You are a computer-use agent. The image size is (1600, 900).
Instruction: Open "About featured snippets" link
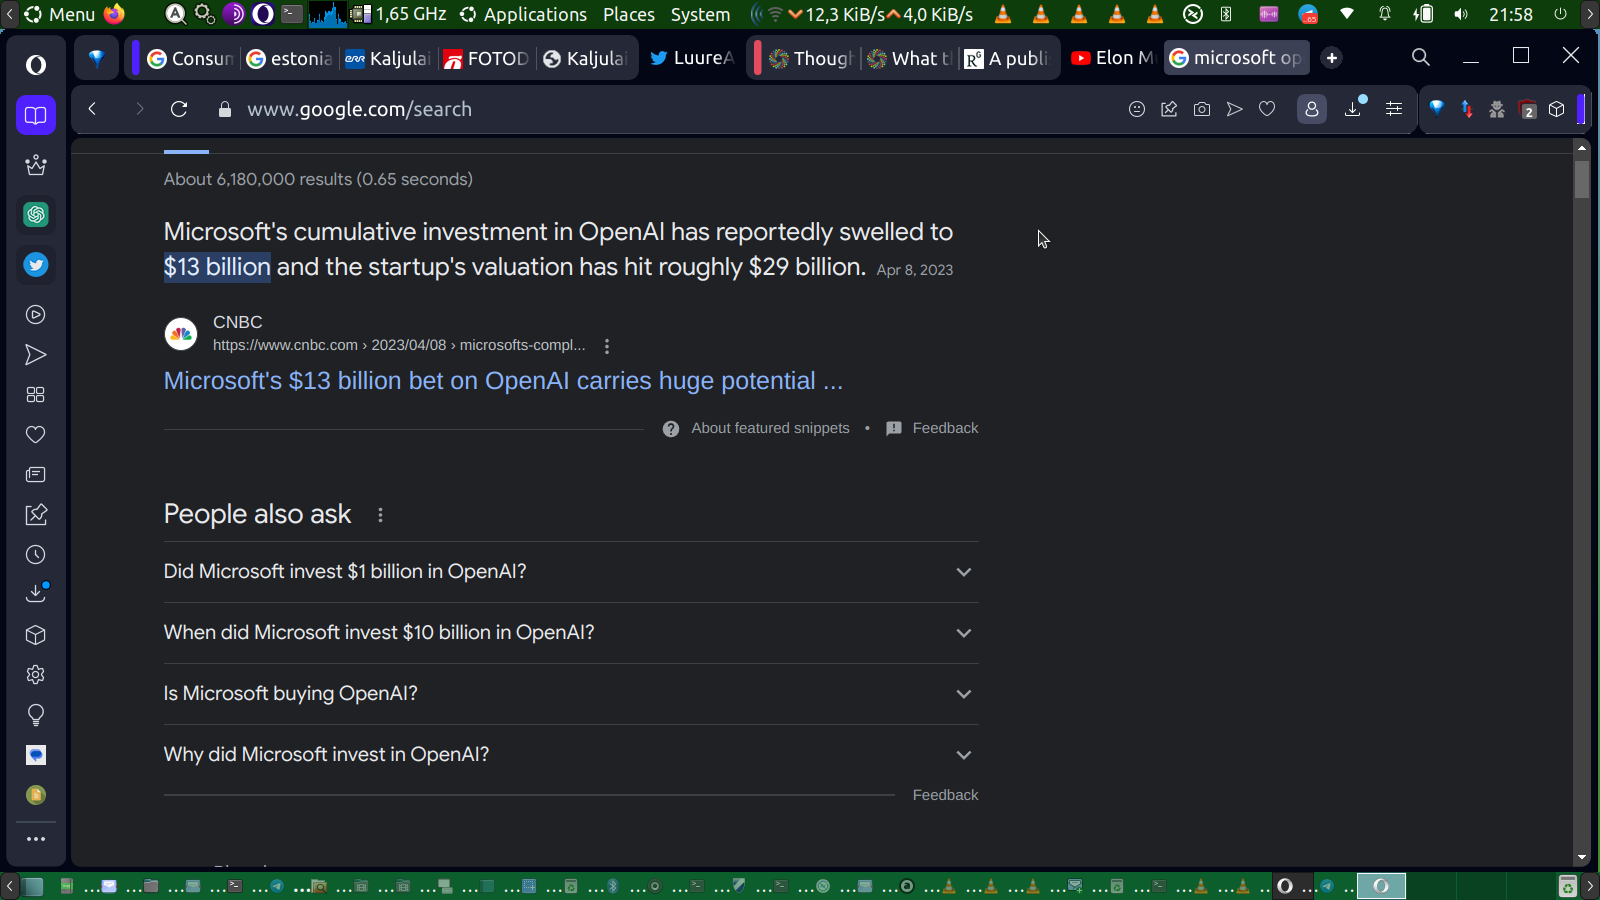pos(756,428)
